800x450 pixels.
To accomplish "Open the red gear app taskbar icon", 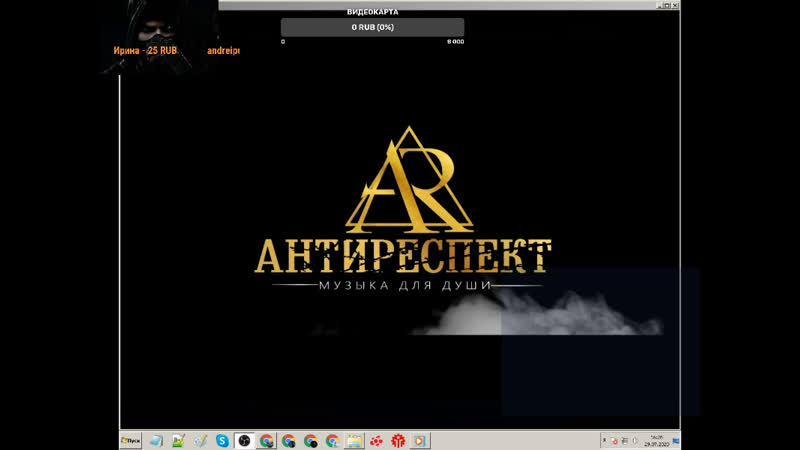I will 398,440.
